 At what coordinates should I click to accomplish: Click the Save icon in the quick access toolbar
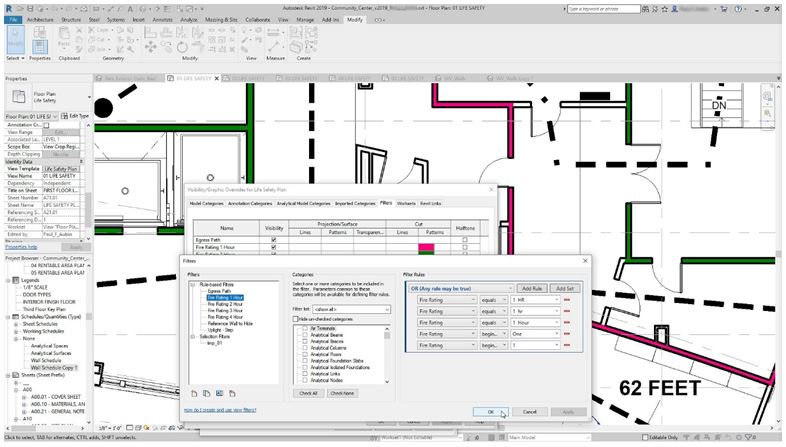(x=31, y=9)
